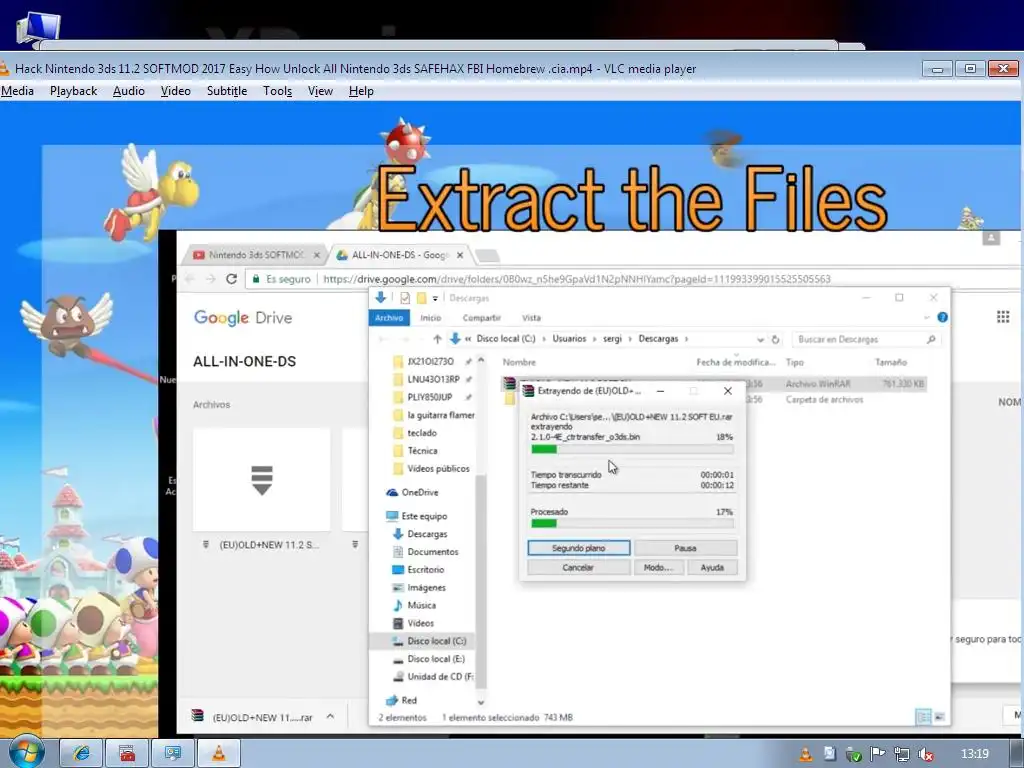
Task: Open the Audio menu in VLC
Action: [129, 91]
